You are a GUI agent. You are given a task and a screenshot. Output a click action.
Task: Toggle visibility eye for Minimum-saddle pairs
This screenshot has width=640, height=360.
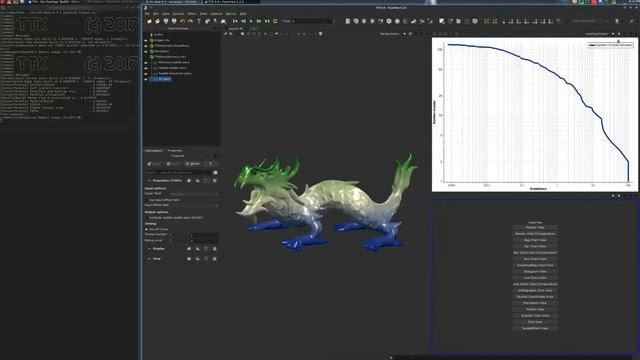tap(146, 62)
